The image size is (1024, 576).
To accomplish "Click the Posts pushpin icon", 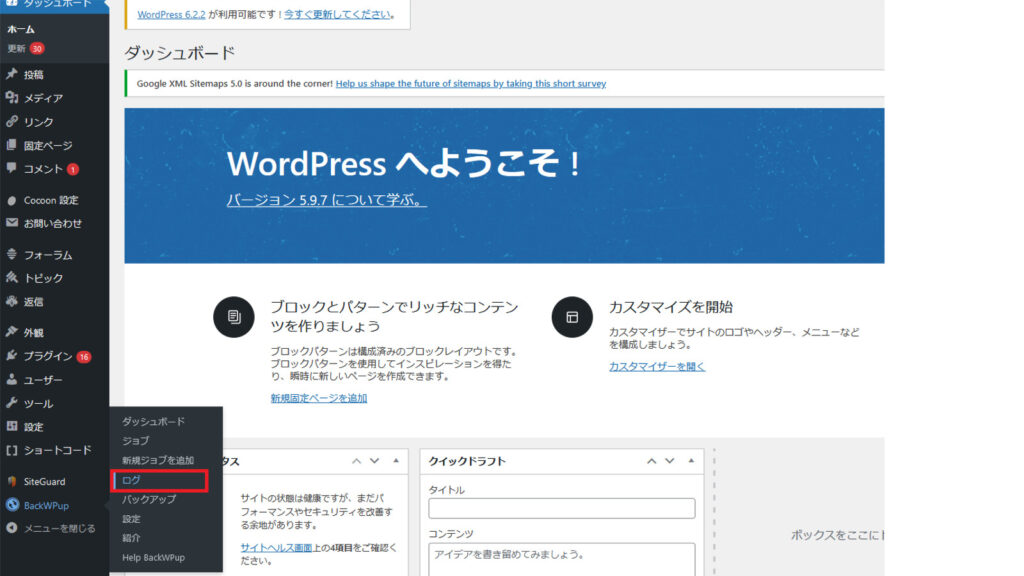I will pos(12,74).
